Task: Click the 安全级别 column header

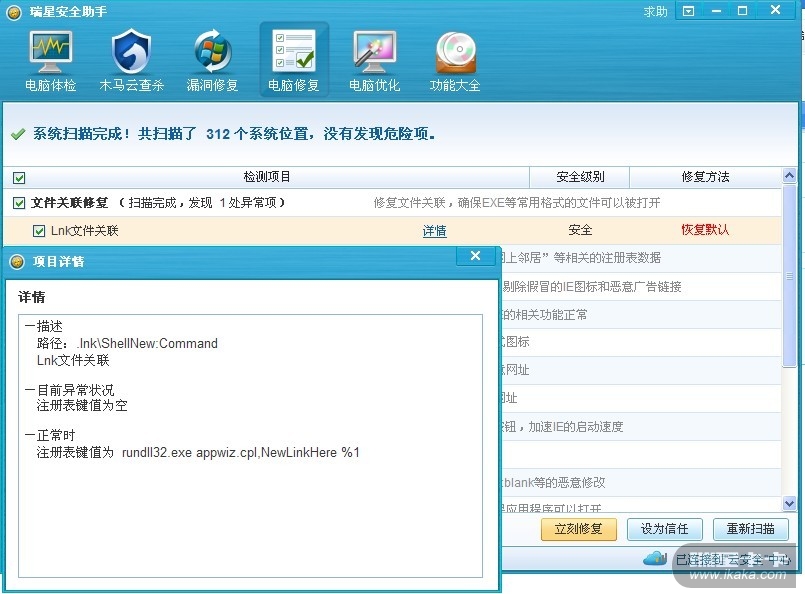Action: [580, 177]
